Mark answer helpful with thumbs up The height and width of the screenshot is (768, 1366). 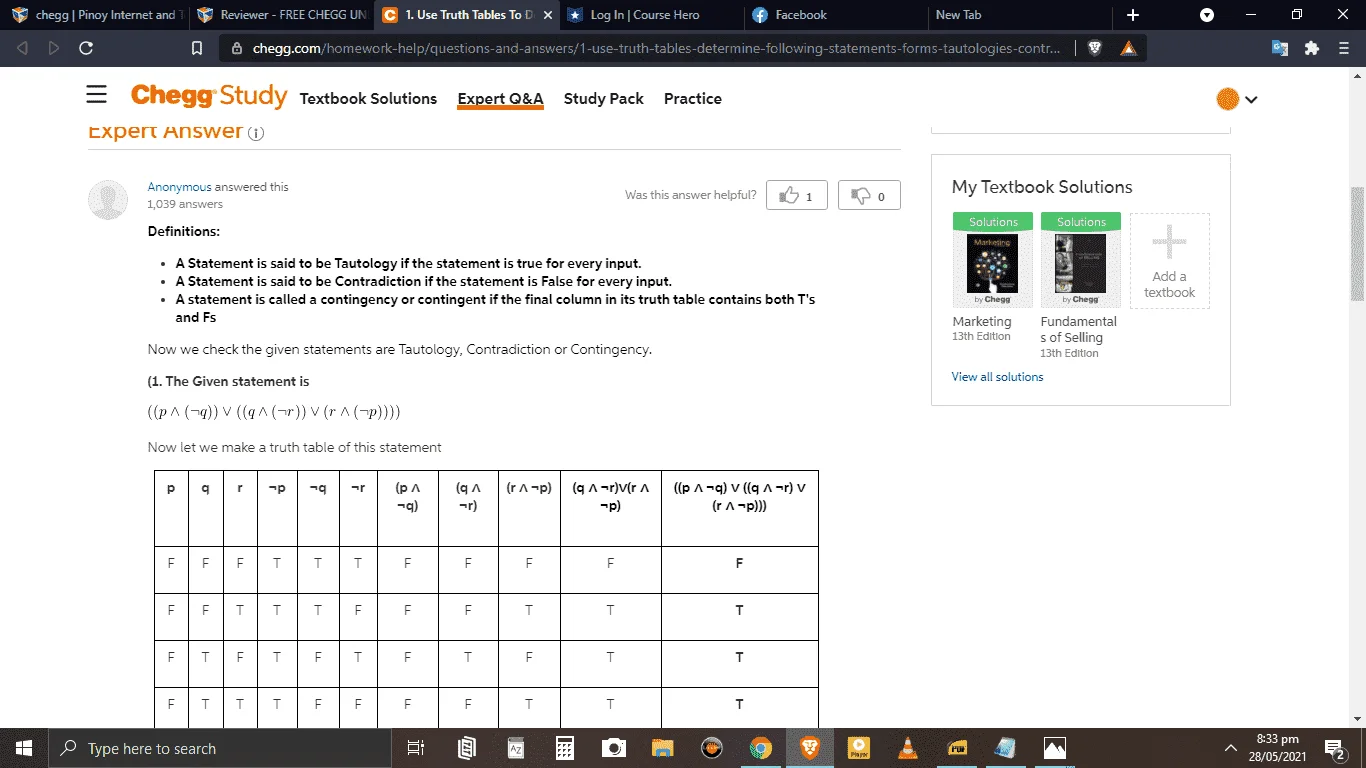tap(797, 195)
